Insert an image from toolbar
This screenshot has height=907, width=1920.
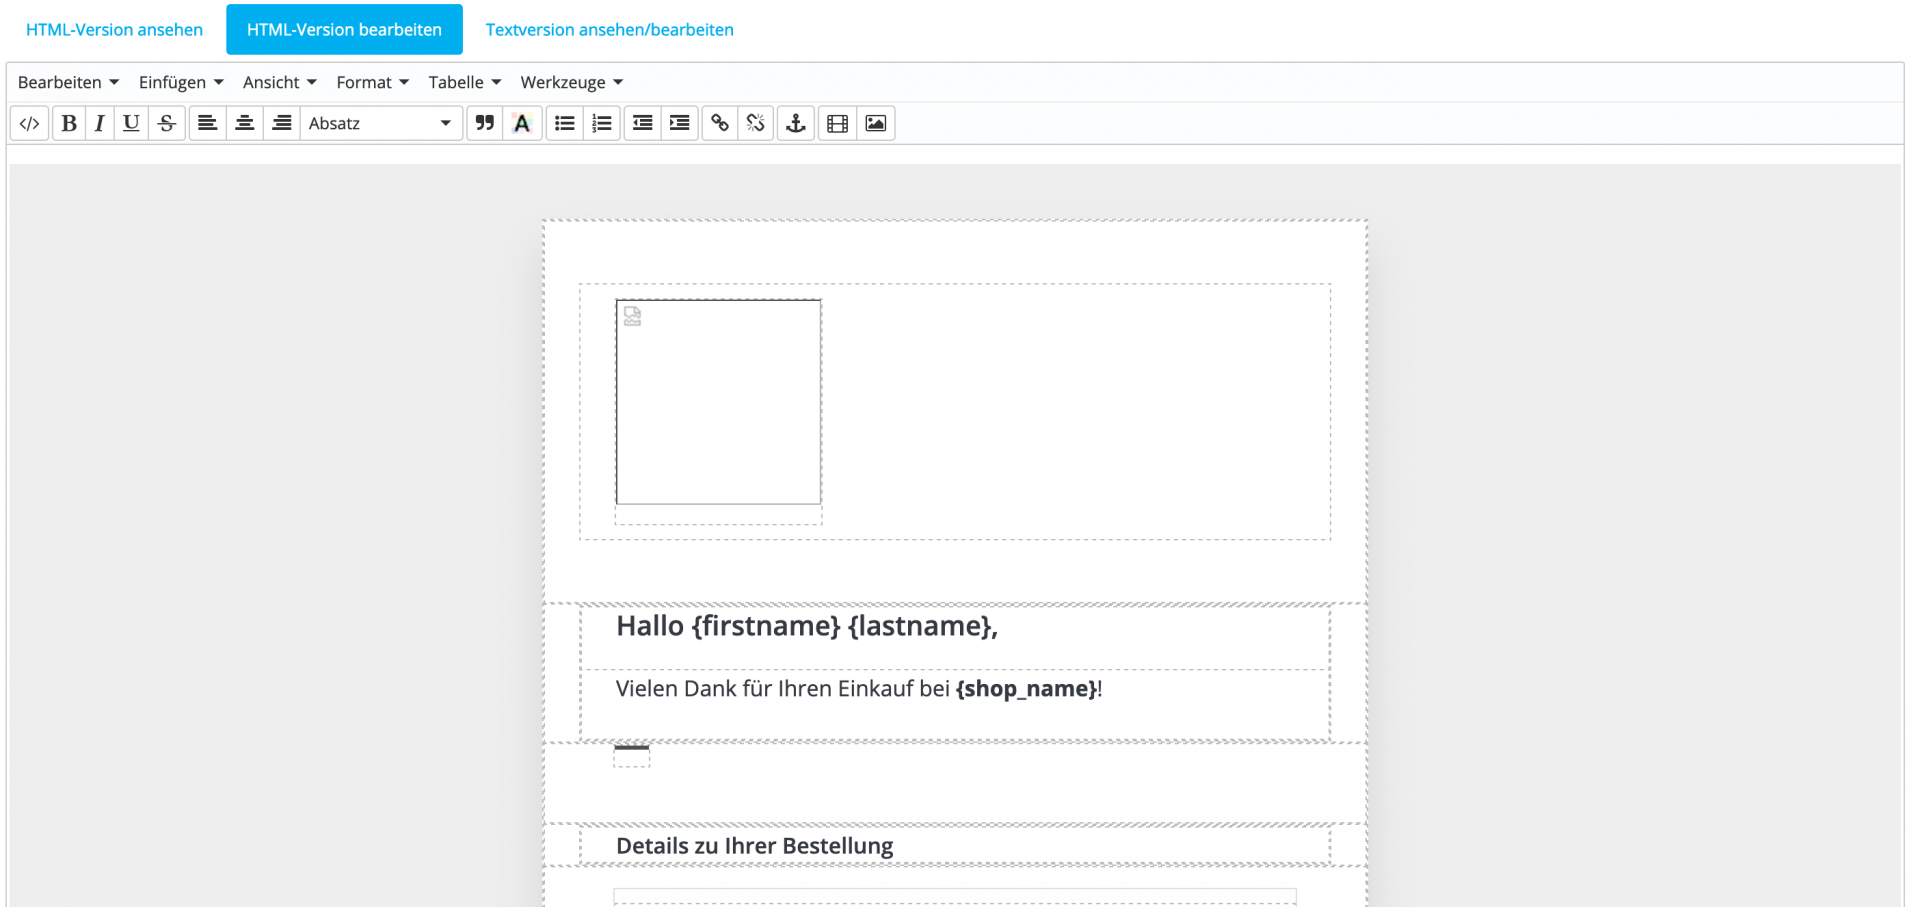pos(876,123)
